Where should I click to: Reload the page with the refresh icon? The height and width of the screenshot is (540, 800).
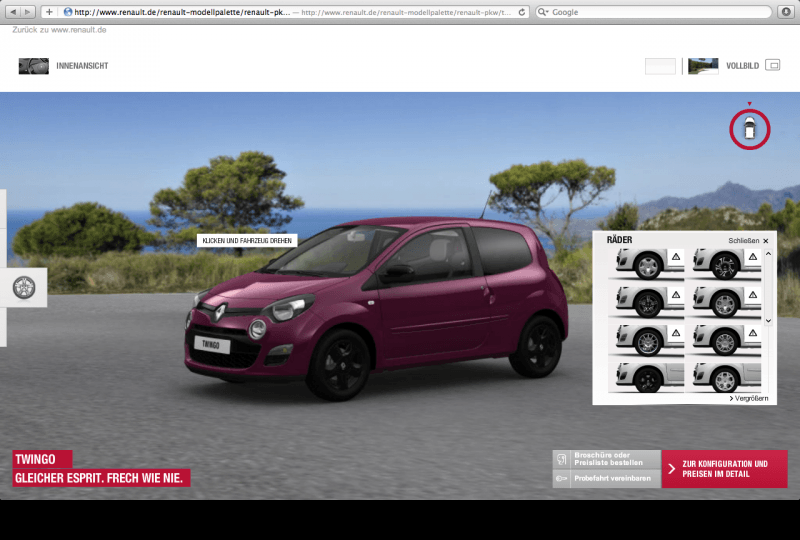[521, 12]
